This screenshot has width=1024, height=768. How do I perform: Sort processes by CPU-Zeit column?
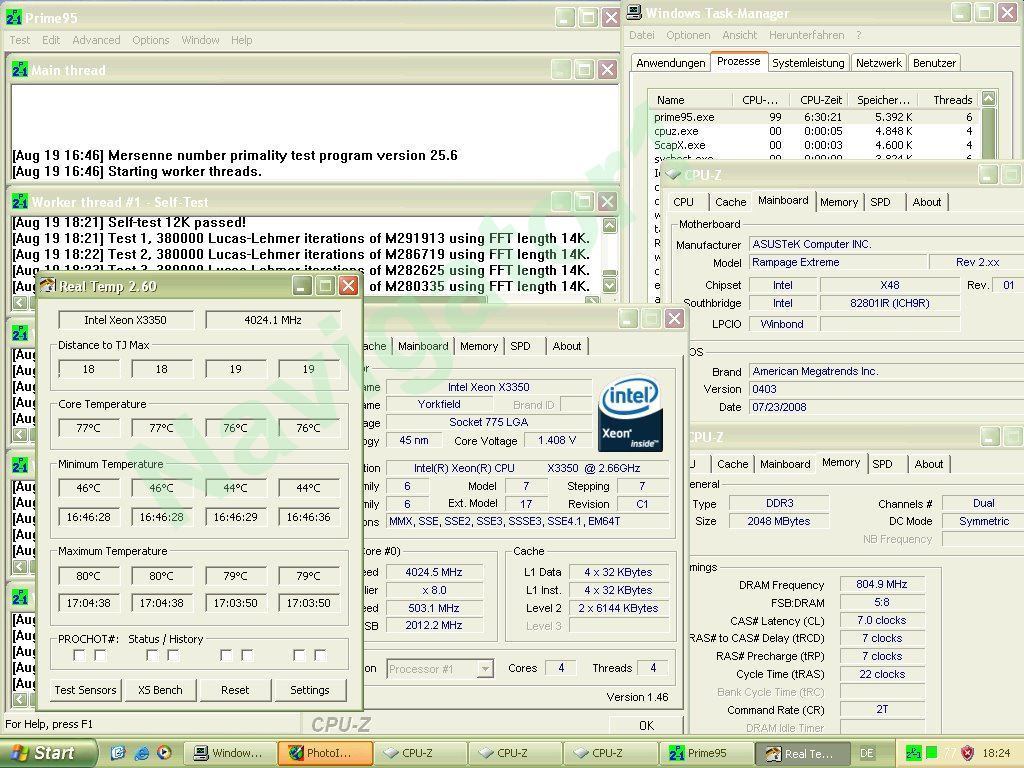coord(816,100)
